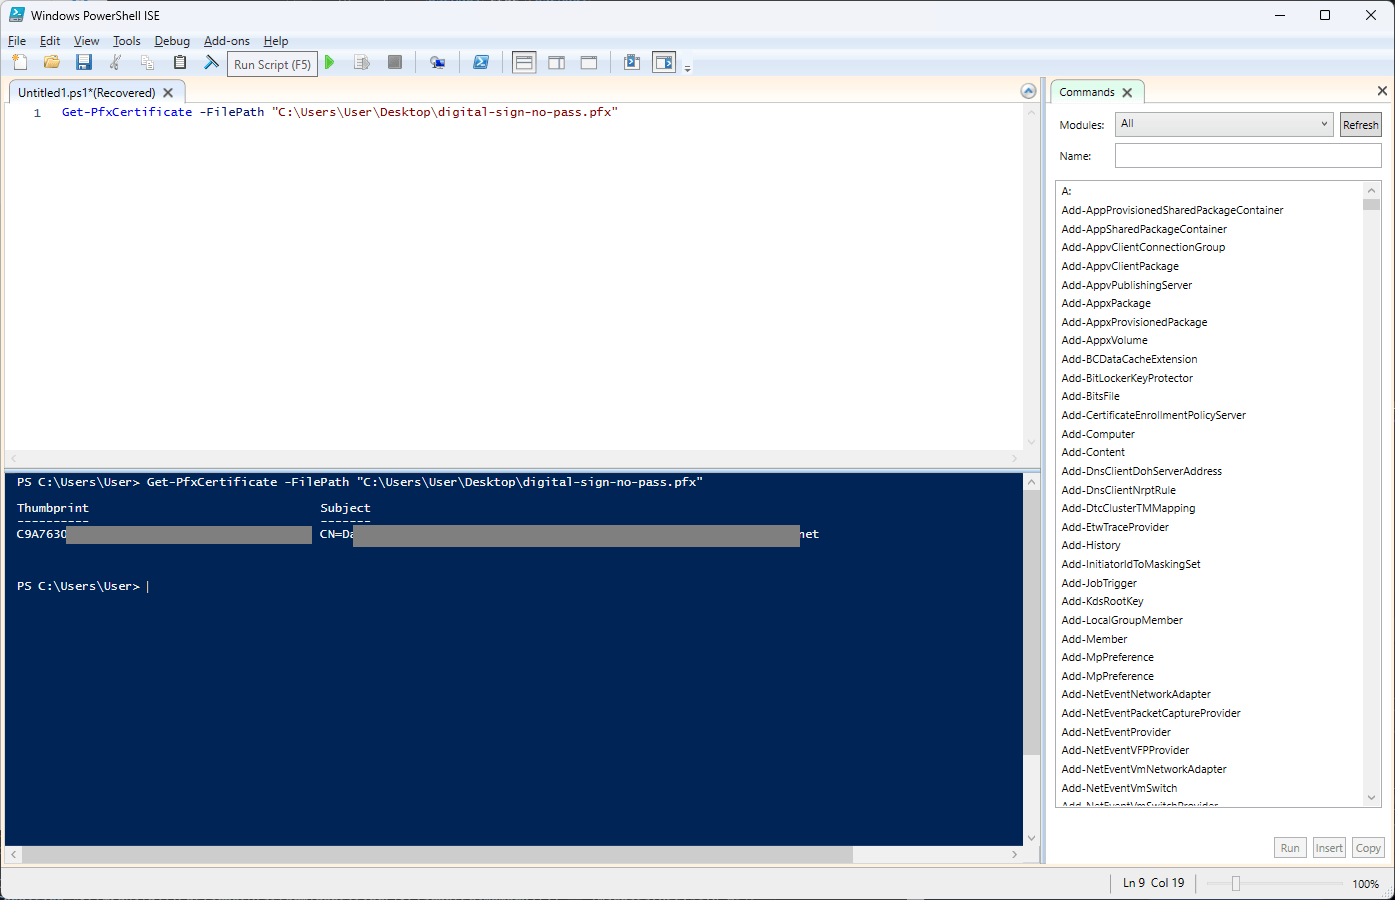The width and height of the screenshot is (1395, 900).
Task: Run selection using the toolbar icon
Action: point(362,62)
